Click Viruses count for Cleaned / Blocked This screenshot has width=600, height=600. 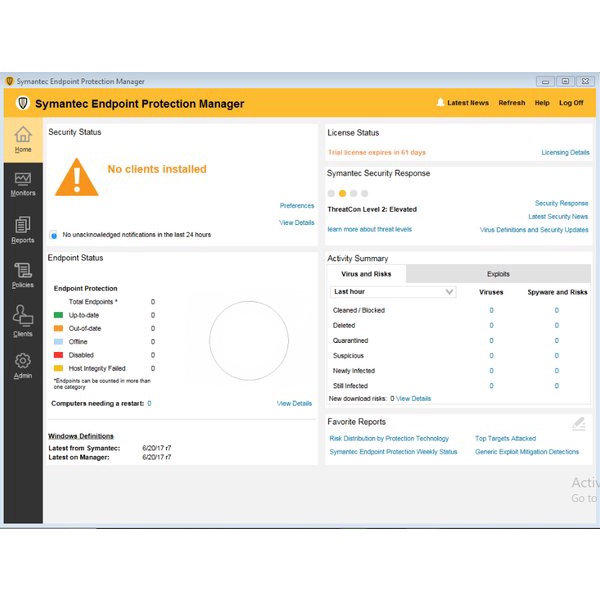tap(491, 310)
